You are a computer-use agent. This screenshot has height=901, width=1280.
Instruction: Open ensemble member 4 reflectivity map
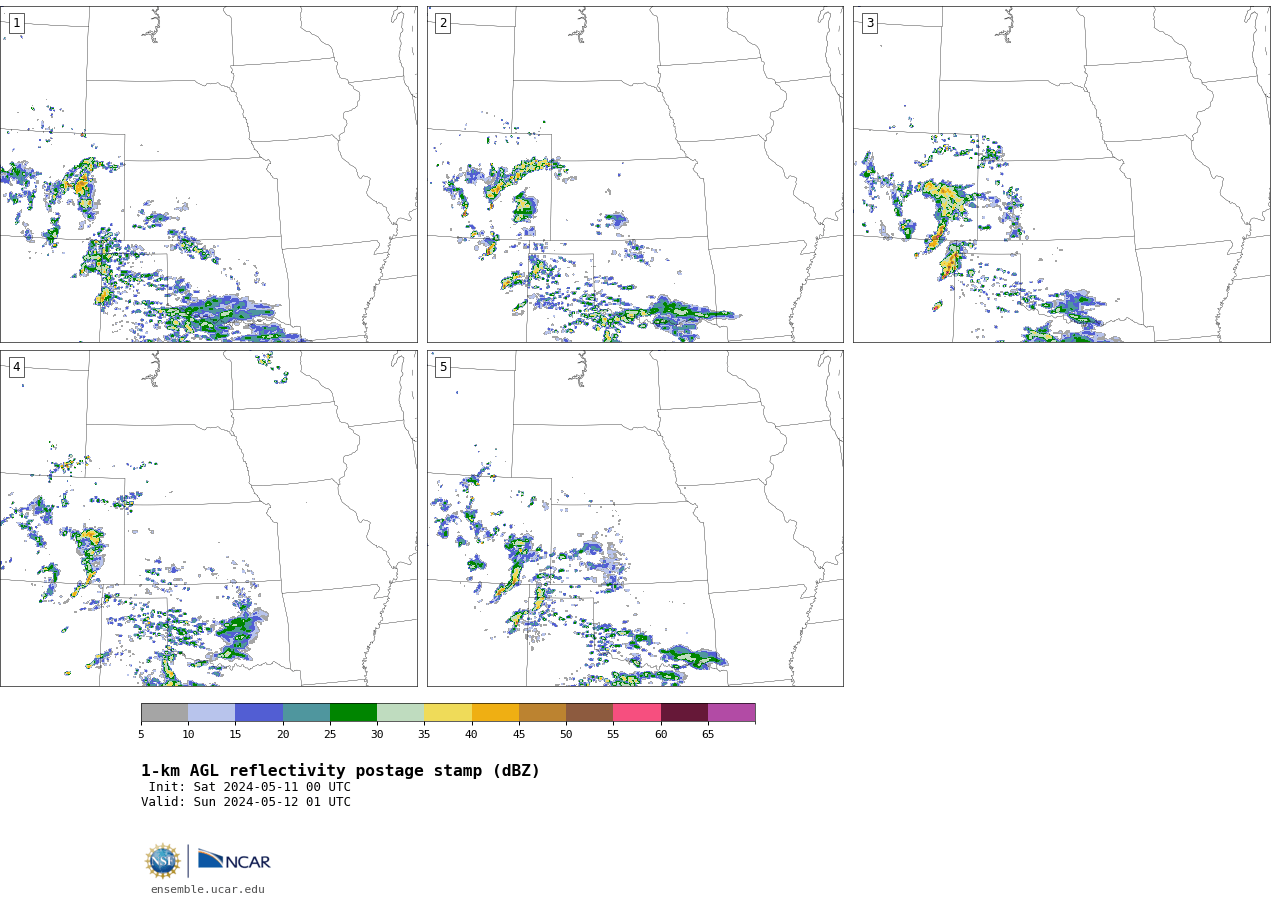(x=208, y=518)
